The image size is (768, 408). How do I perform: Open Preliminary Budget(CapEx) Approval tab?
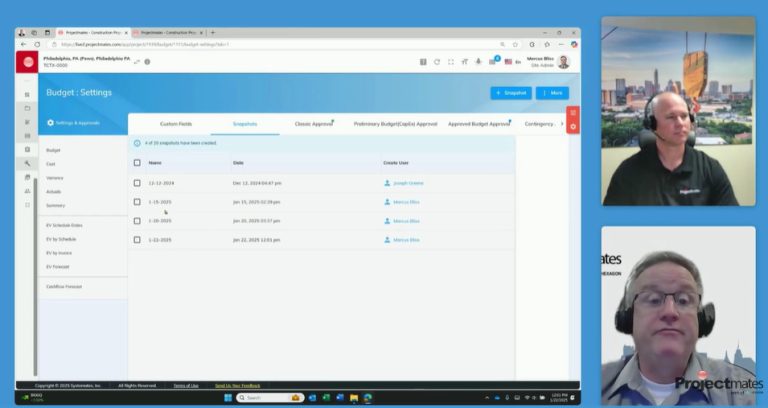point(395,124)
